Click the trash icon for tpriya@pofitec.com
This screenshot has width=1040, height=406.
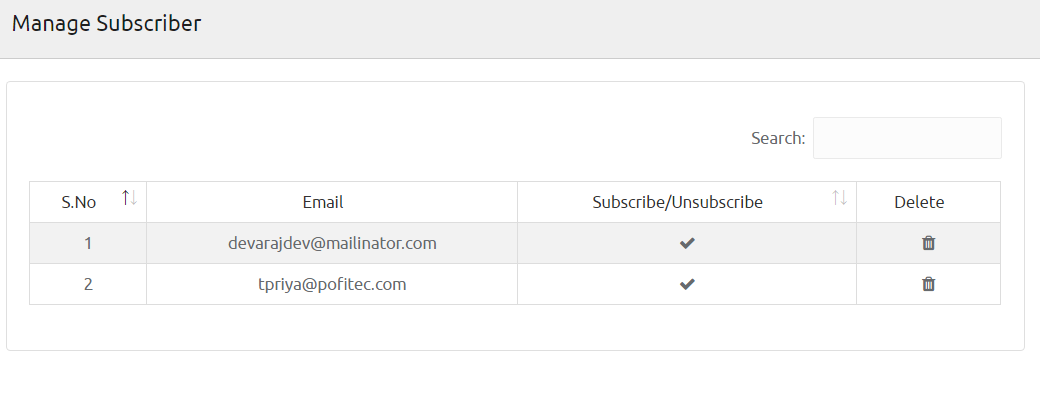click(929, 284)
